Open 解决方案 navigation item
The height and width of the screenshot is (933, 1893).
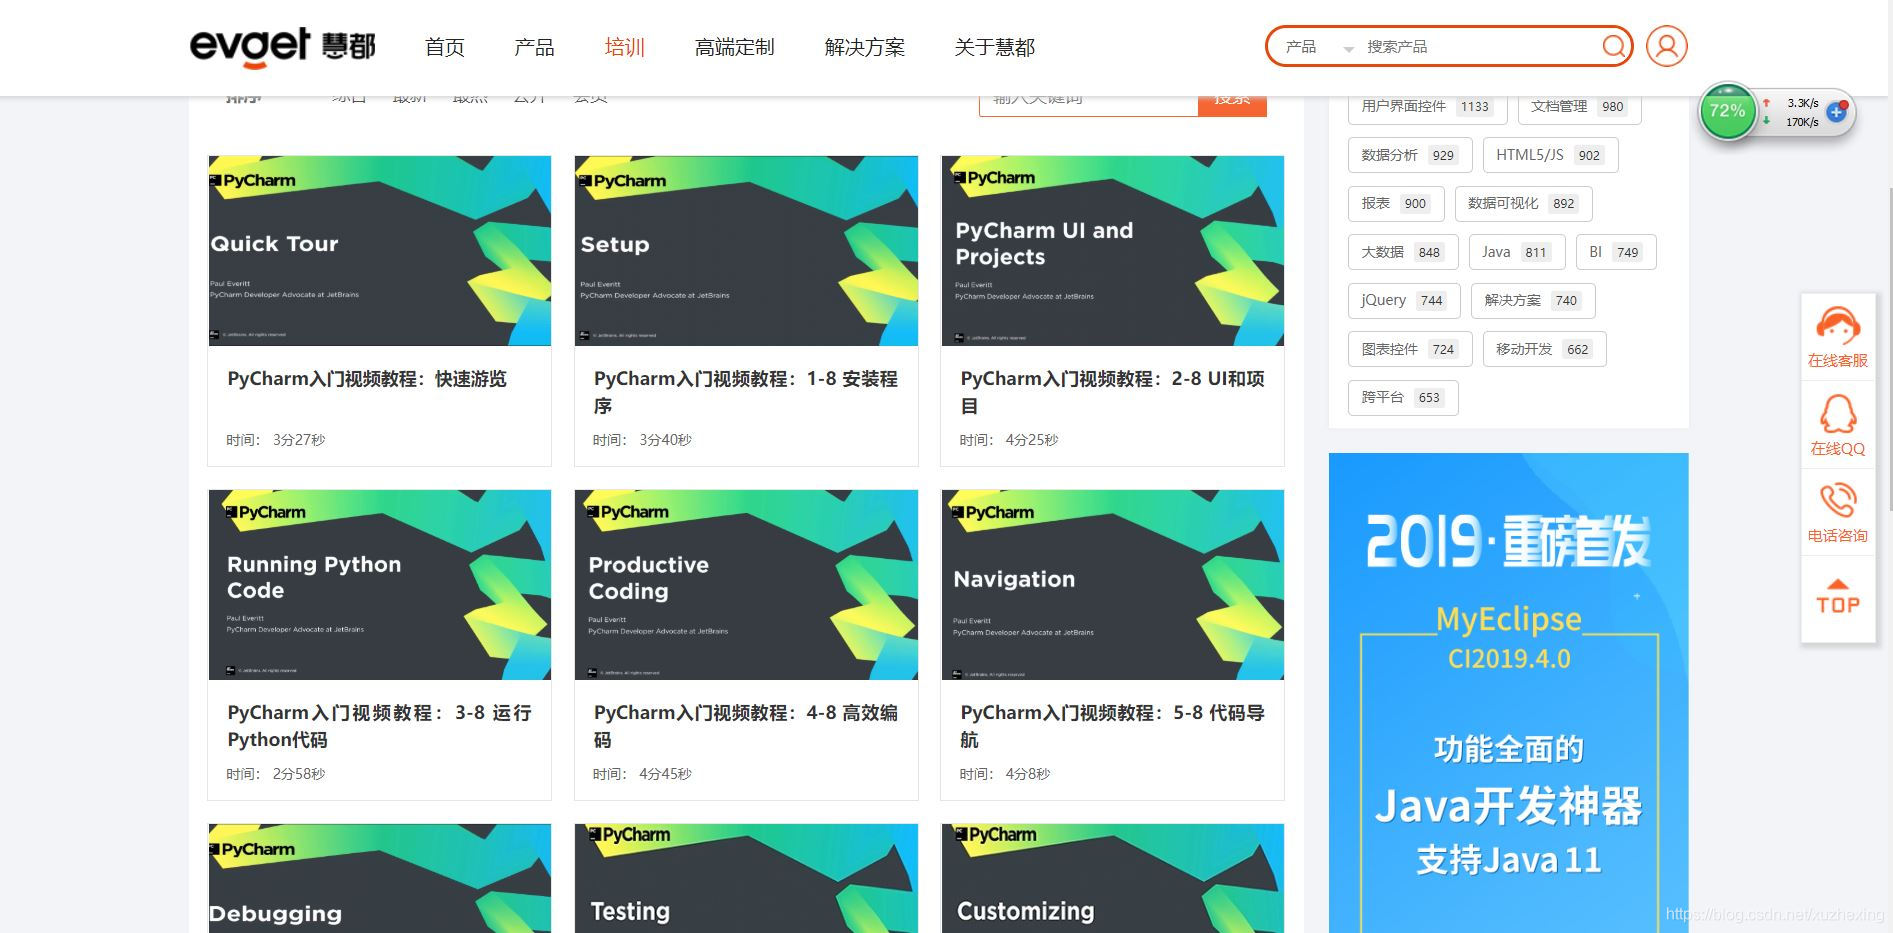pos(865,47)
